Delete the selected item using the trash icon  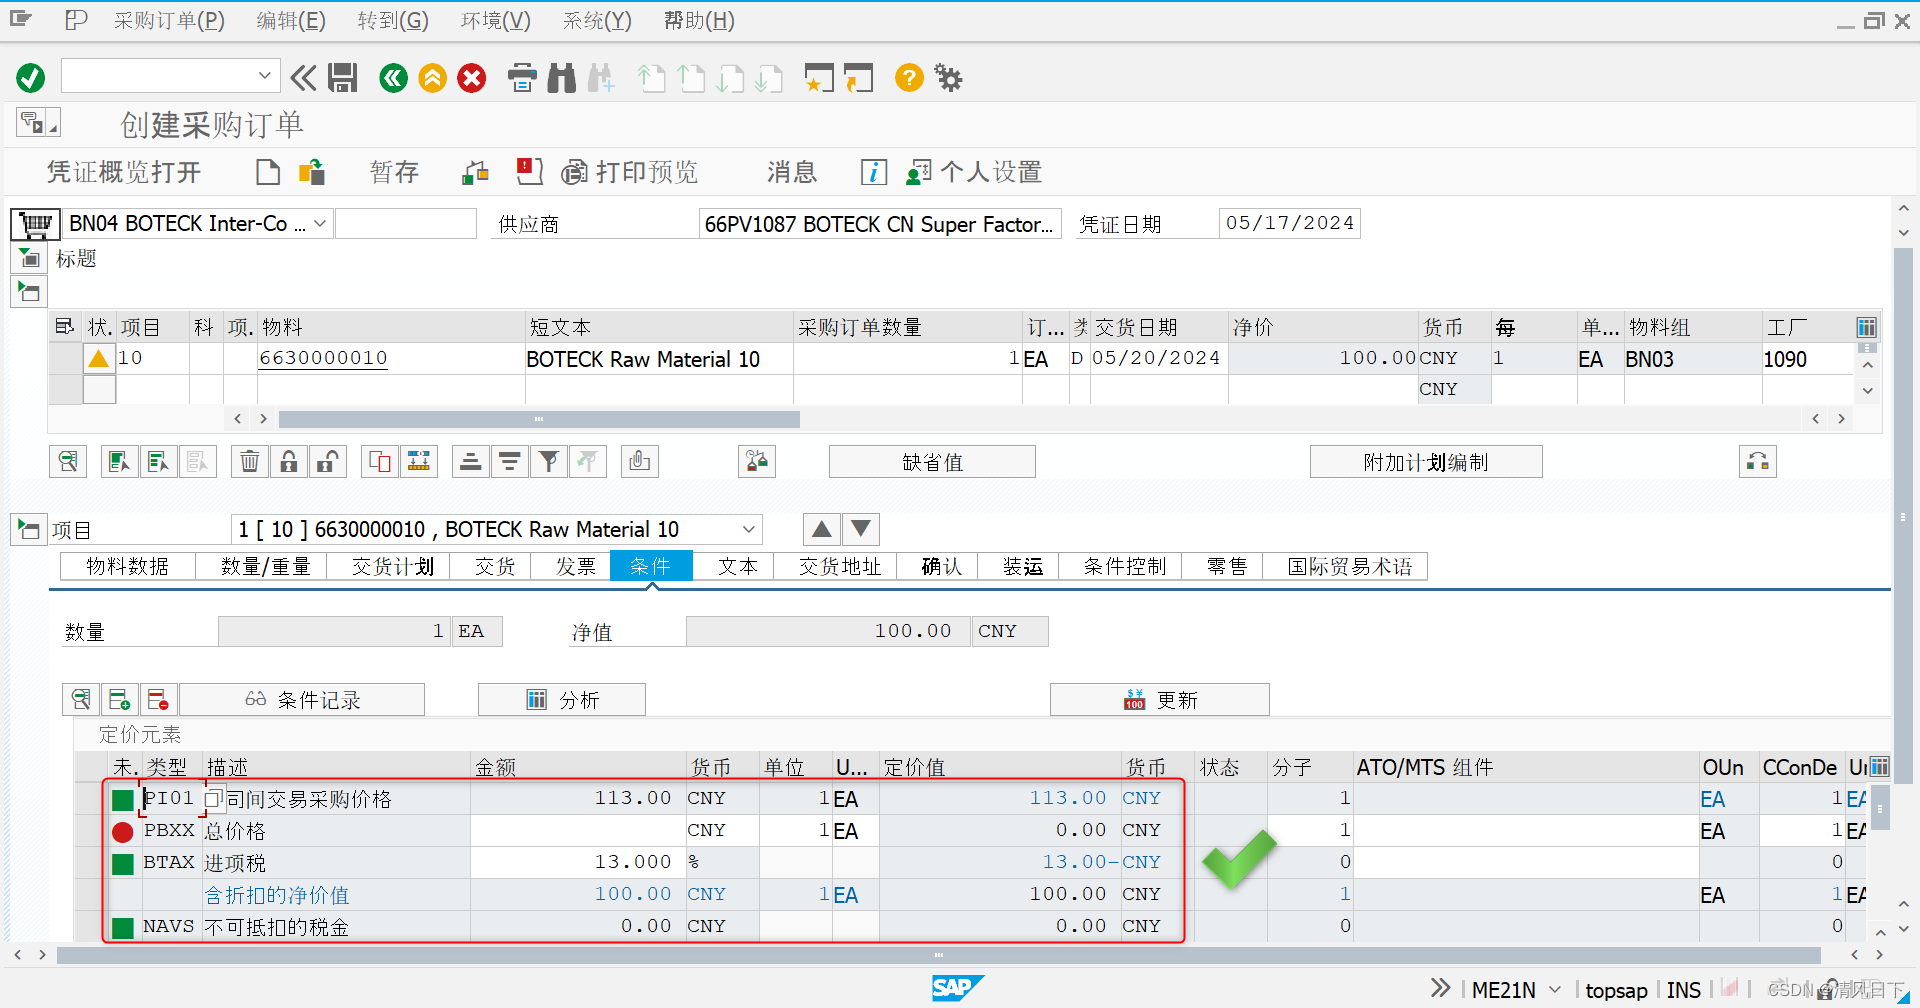coord(249,461)
